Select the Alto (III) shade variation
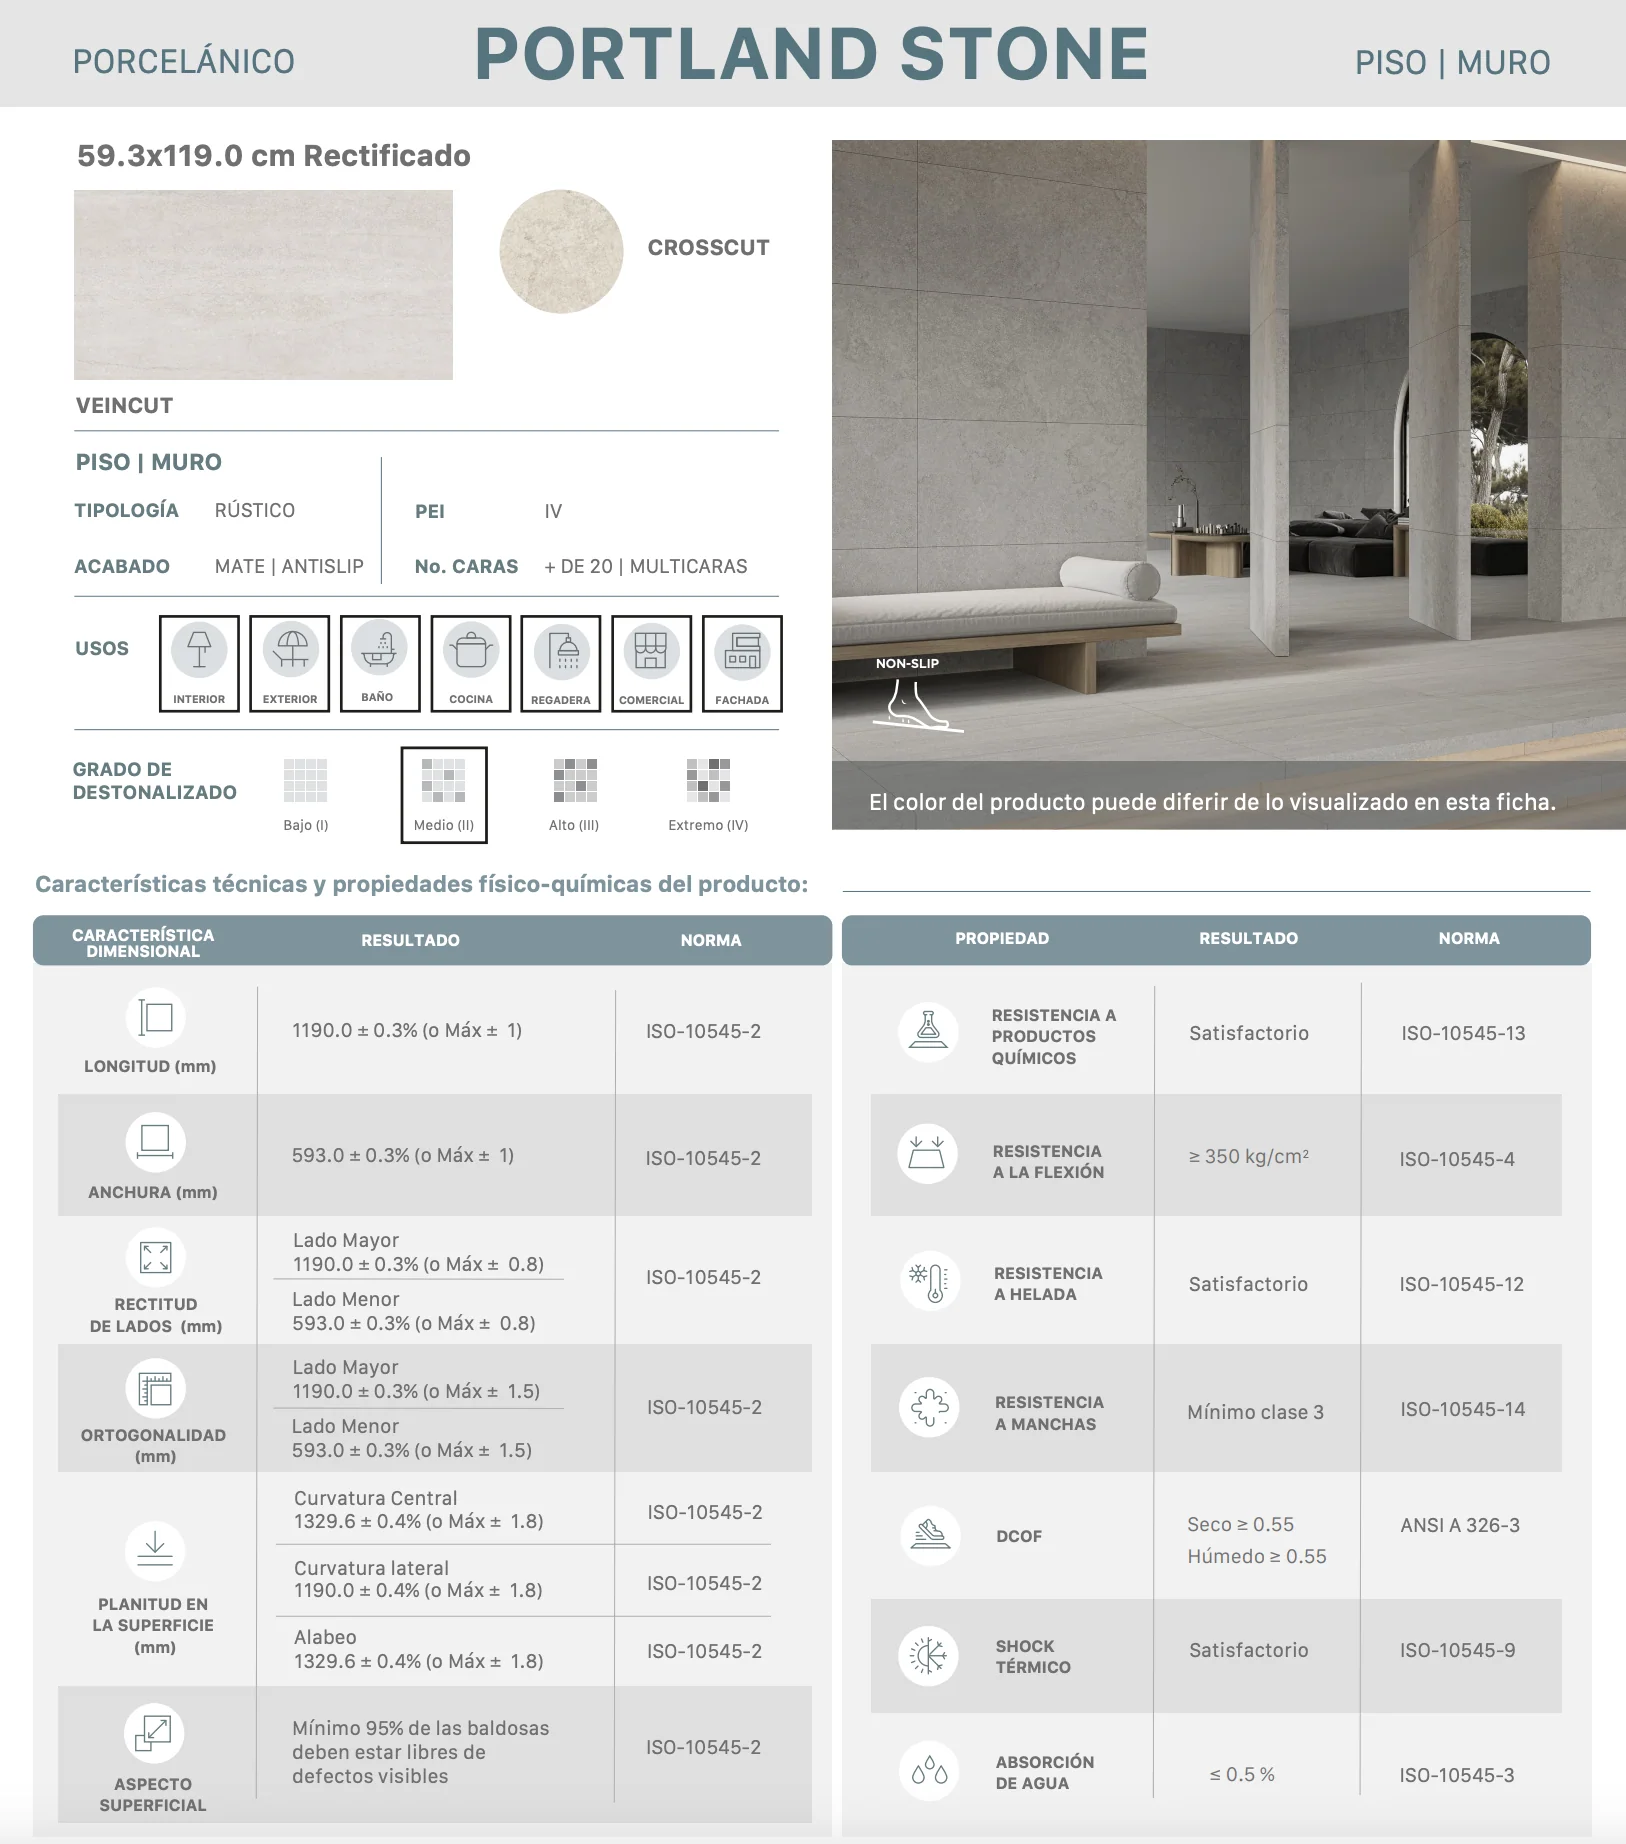Image resolution: width=1626 pixels, height=1844 pixels. pos(575,795)
